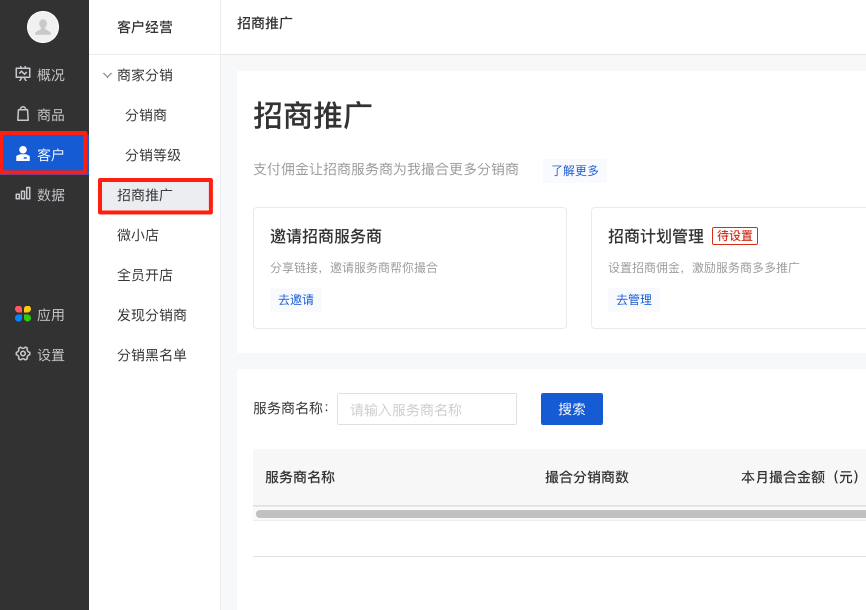Select the 客户 person icon

23,154
